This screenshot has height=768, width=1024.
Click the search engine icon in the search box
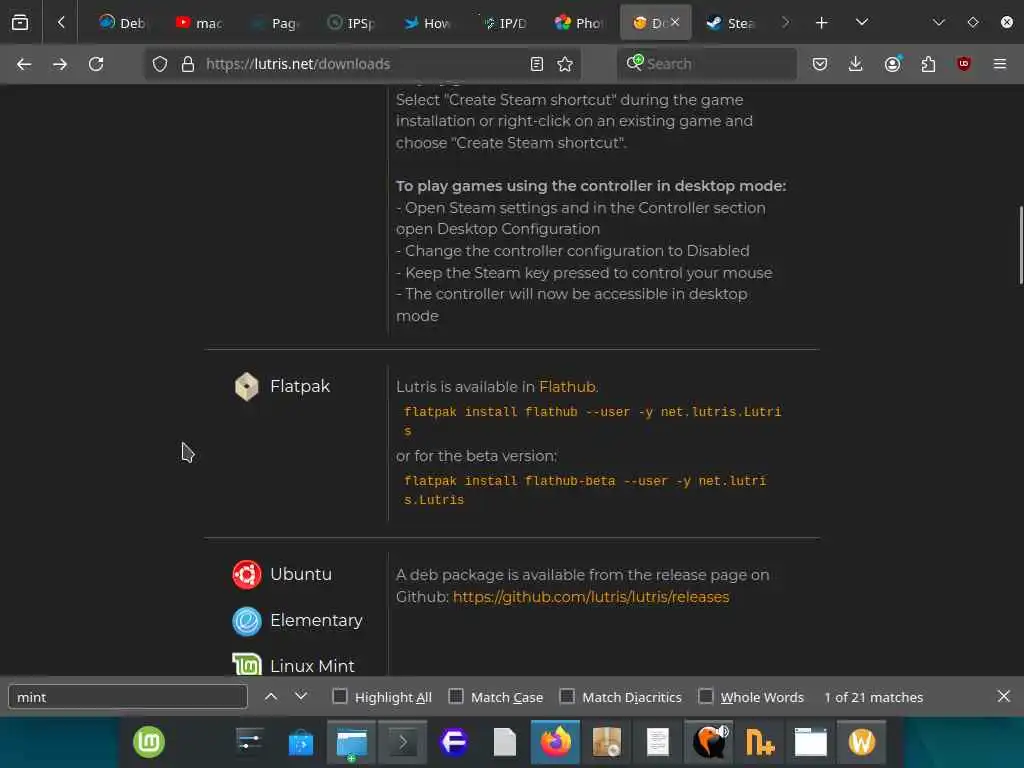tap(635, 63)
